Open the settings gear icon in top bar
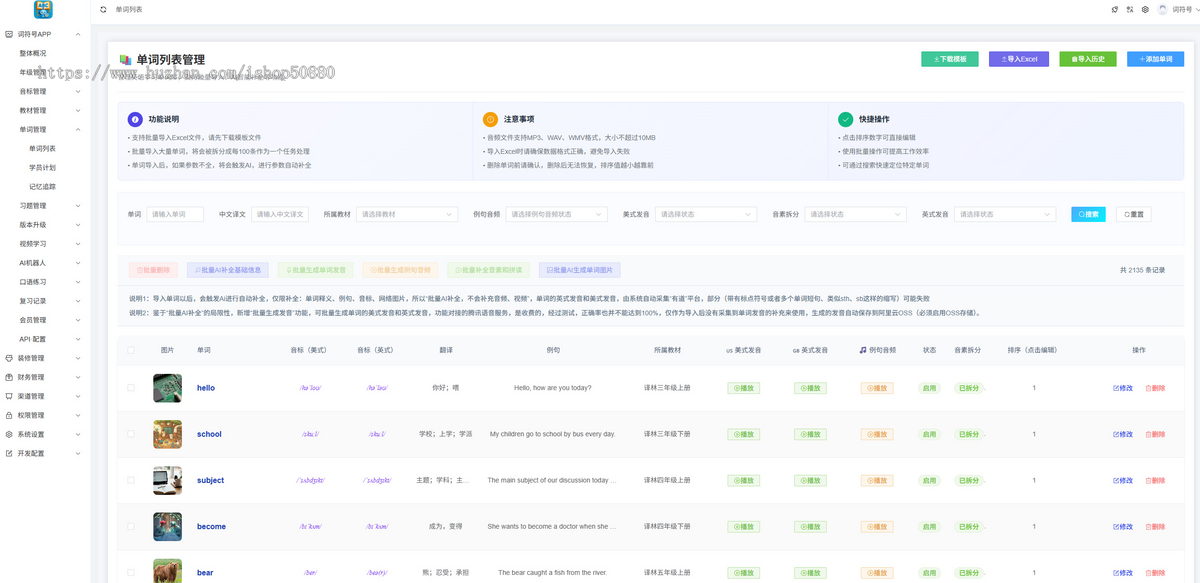Image resolution: width=1200 pixels, height=583 pixels. [1145, 9]
